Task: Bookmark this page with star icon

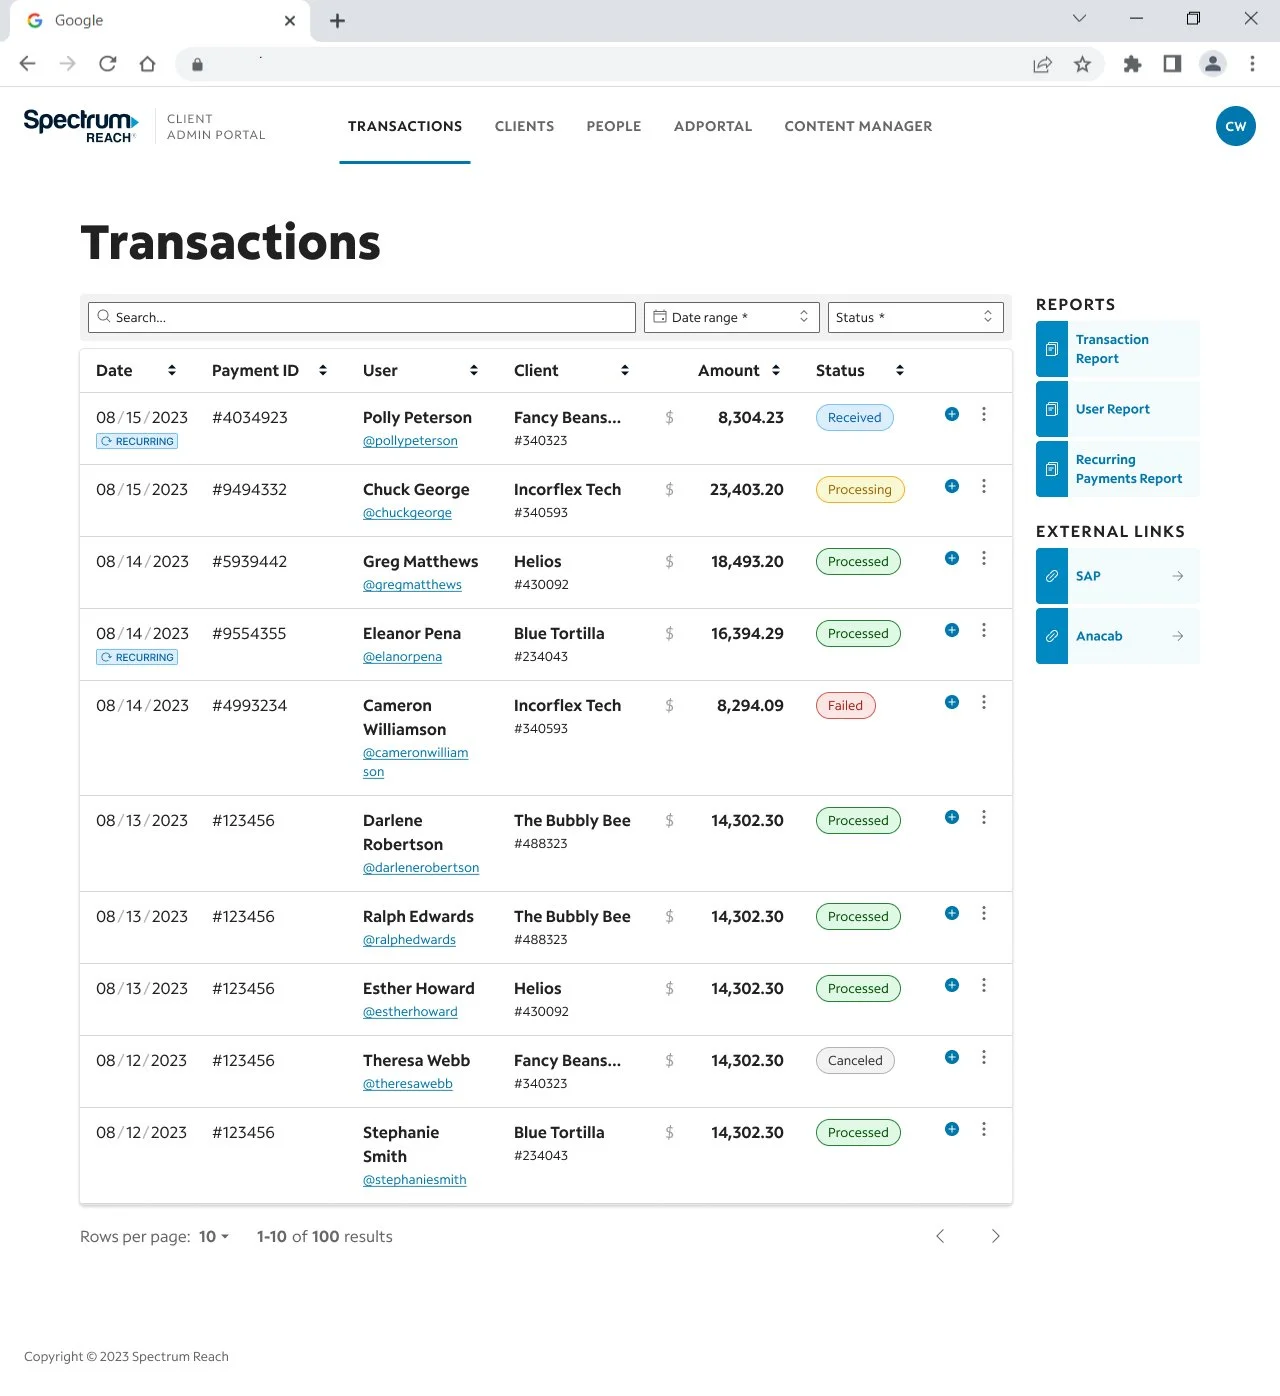Action: [x=1082, y=64]
